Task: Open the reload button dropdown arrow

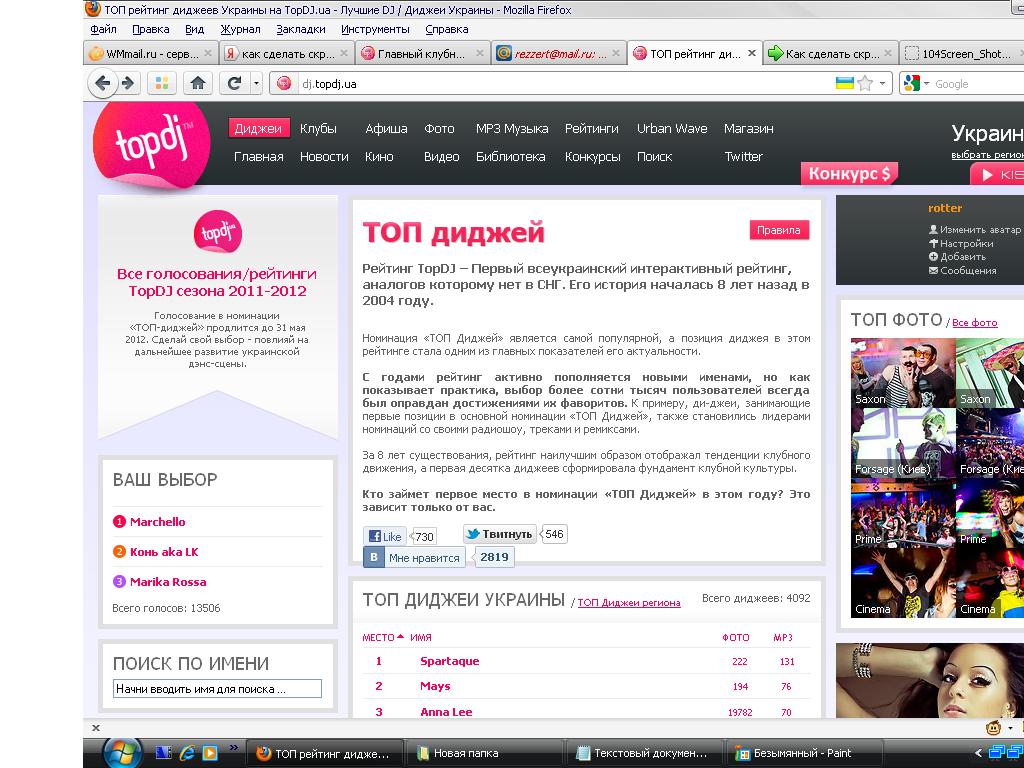Action: [256, 84]
